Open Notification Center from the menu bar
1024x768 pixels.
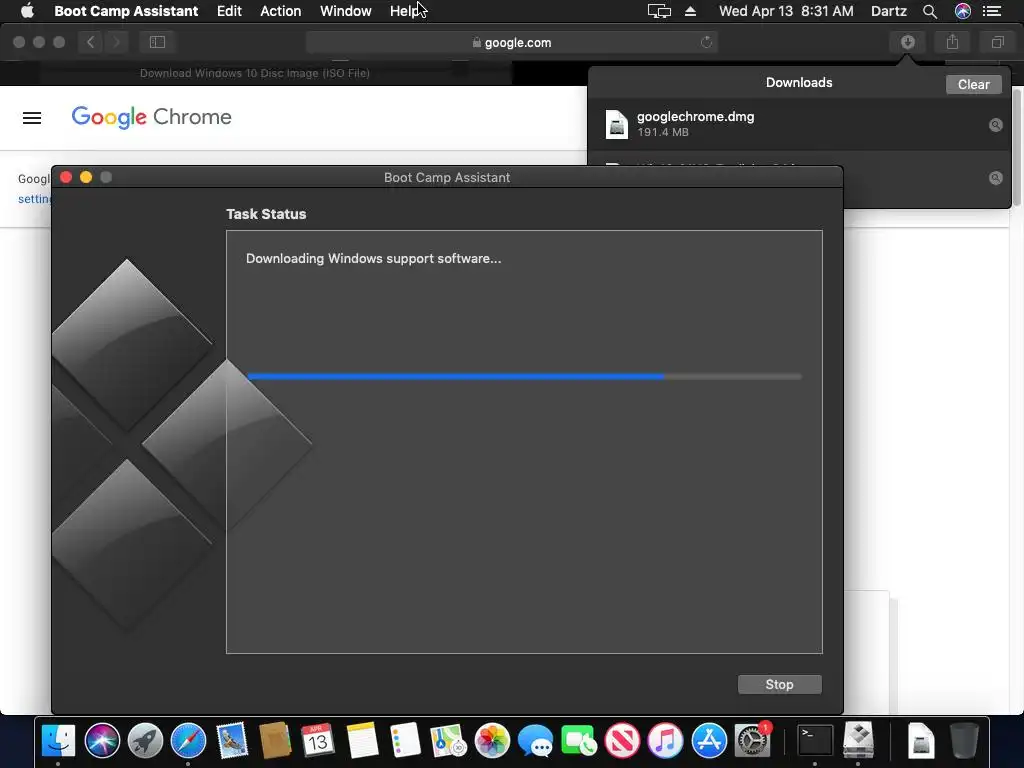pos(992,11)
